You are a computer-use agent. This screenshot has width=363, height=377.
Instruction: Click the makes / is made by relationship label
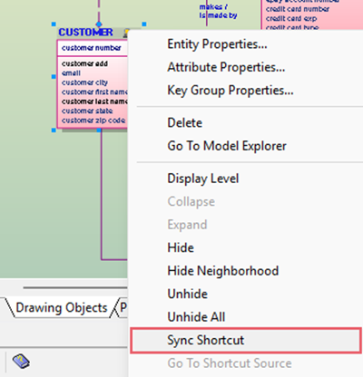click(218, 11)
